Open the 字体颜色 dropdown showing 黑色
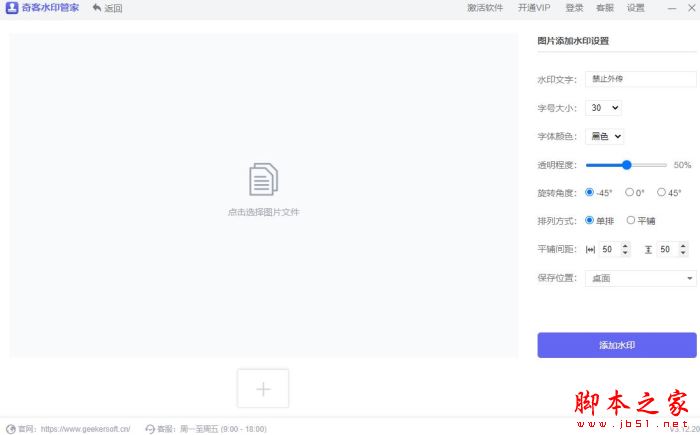The width and height of the screenshot is (700, 435). click(x=604, y=136)
